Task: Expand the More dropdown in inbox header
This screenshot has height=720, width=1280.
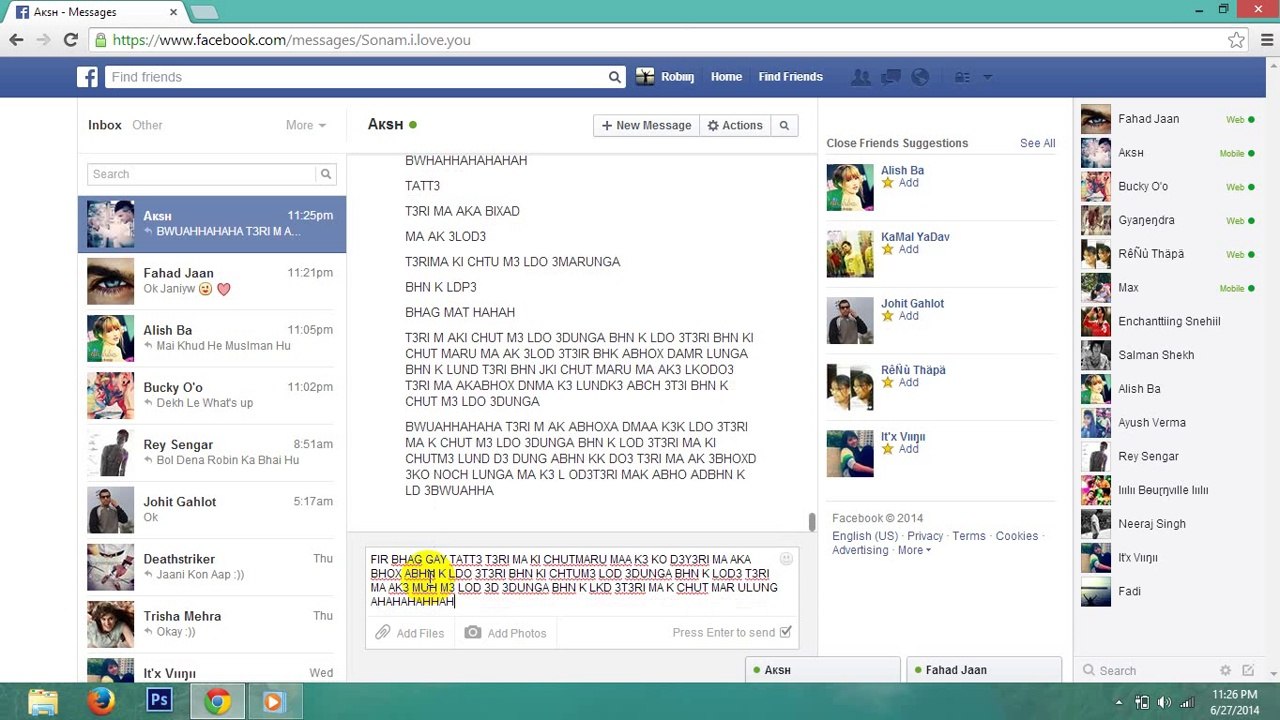Action: click(306, 125)
